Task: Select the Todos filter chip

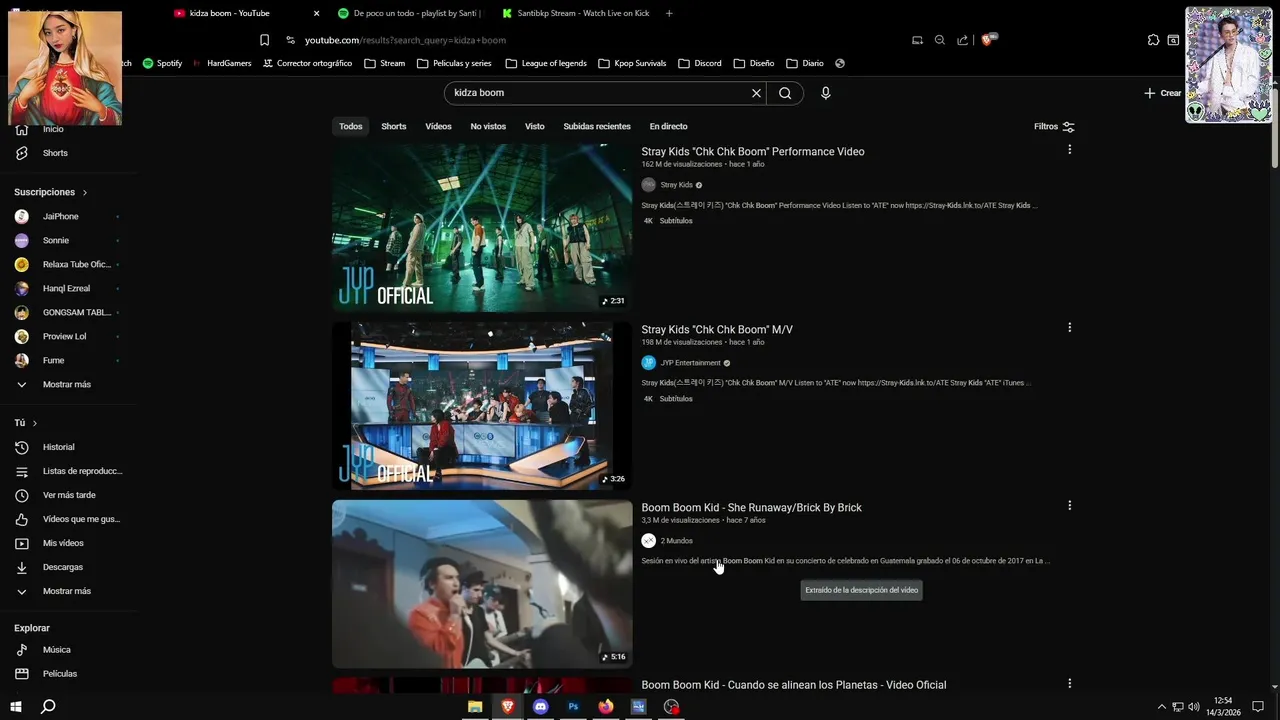Action: pyautogui.click(x=350, y=127)
